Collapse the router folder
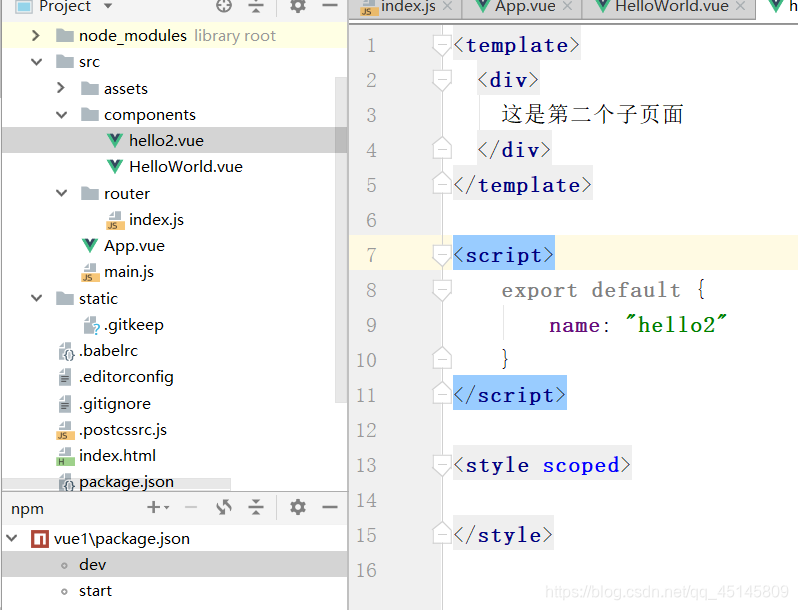798x610 pixels. [x=62, y=193]
